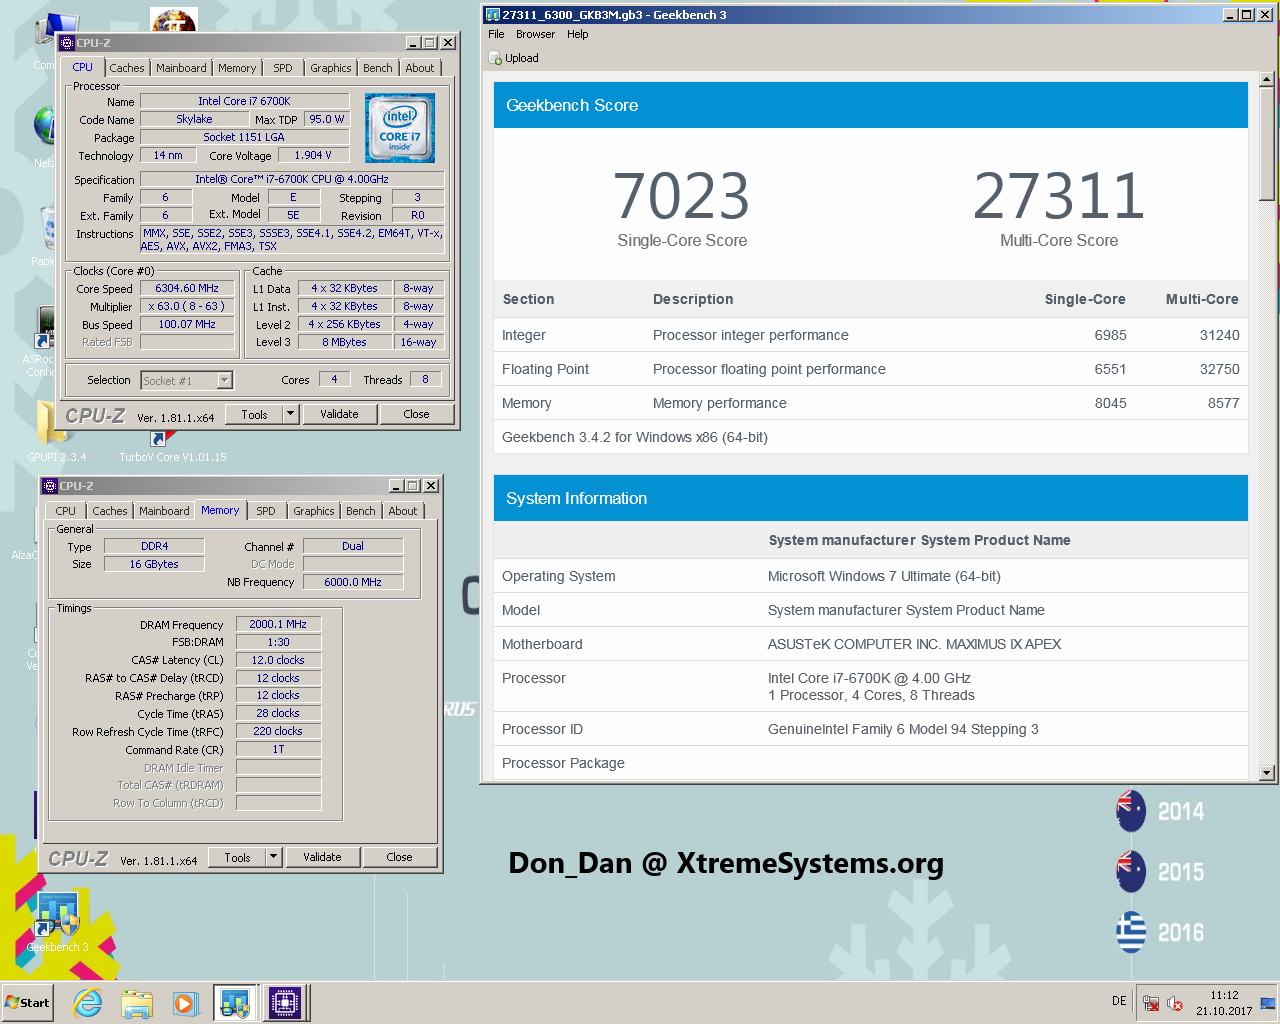Switch to Mainboard tab in top CPU-Z
Image resolution: width=1280 pixels, height=1024 pixels.
[181, 68]
